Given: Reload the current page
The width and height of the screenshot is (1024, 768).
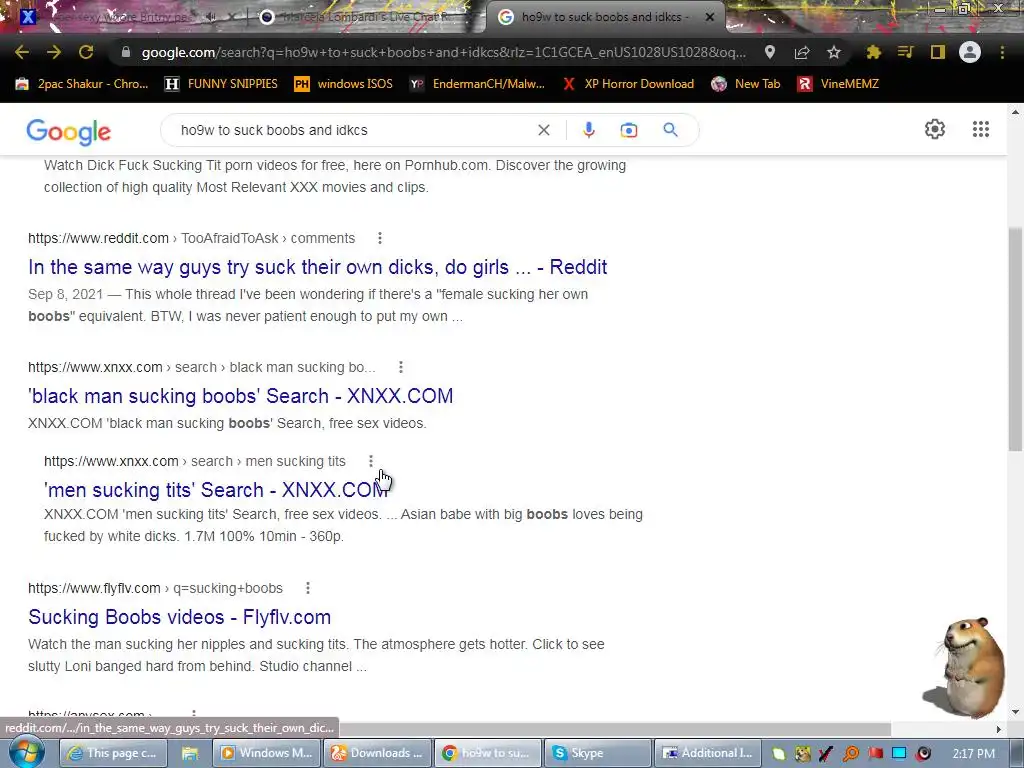Looking at the screenshot, I should click(x=86, y=52).
